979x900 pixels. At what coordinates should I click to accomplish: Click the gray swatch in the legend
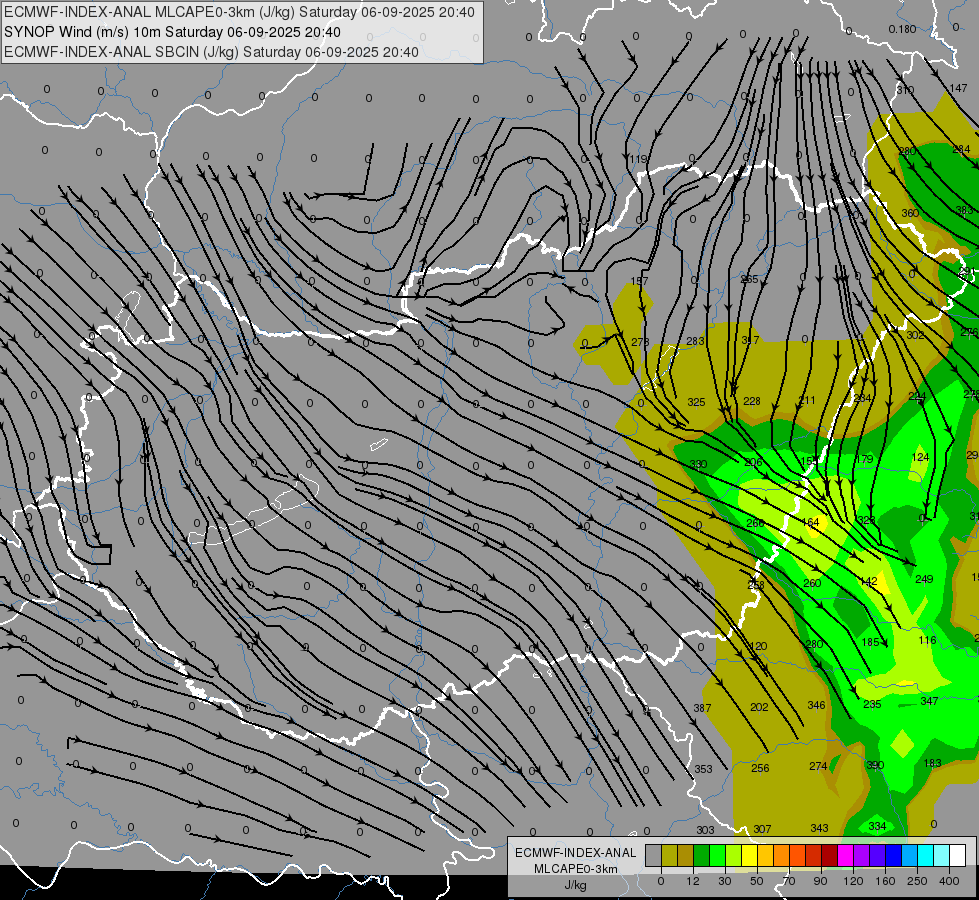pyautogui.click(x=654, y=855)
